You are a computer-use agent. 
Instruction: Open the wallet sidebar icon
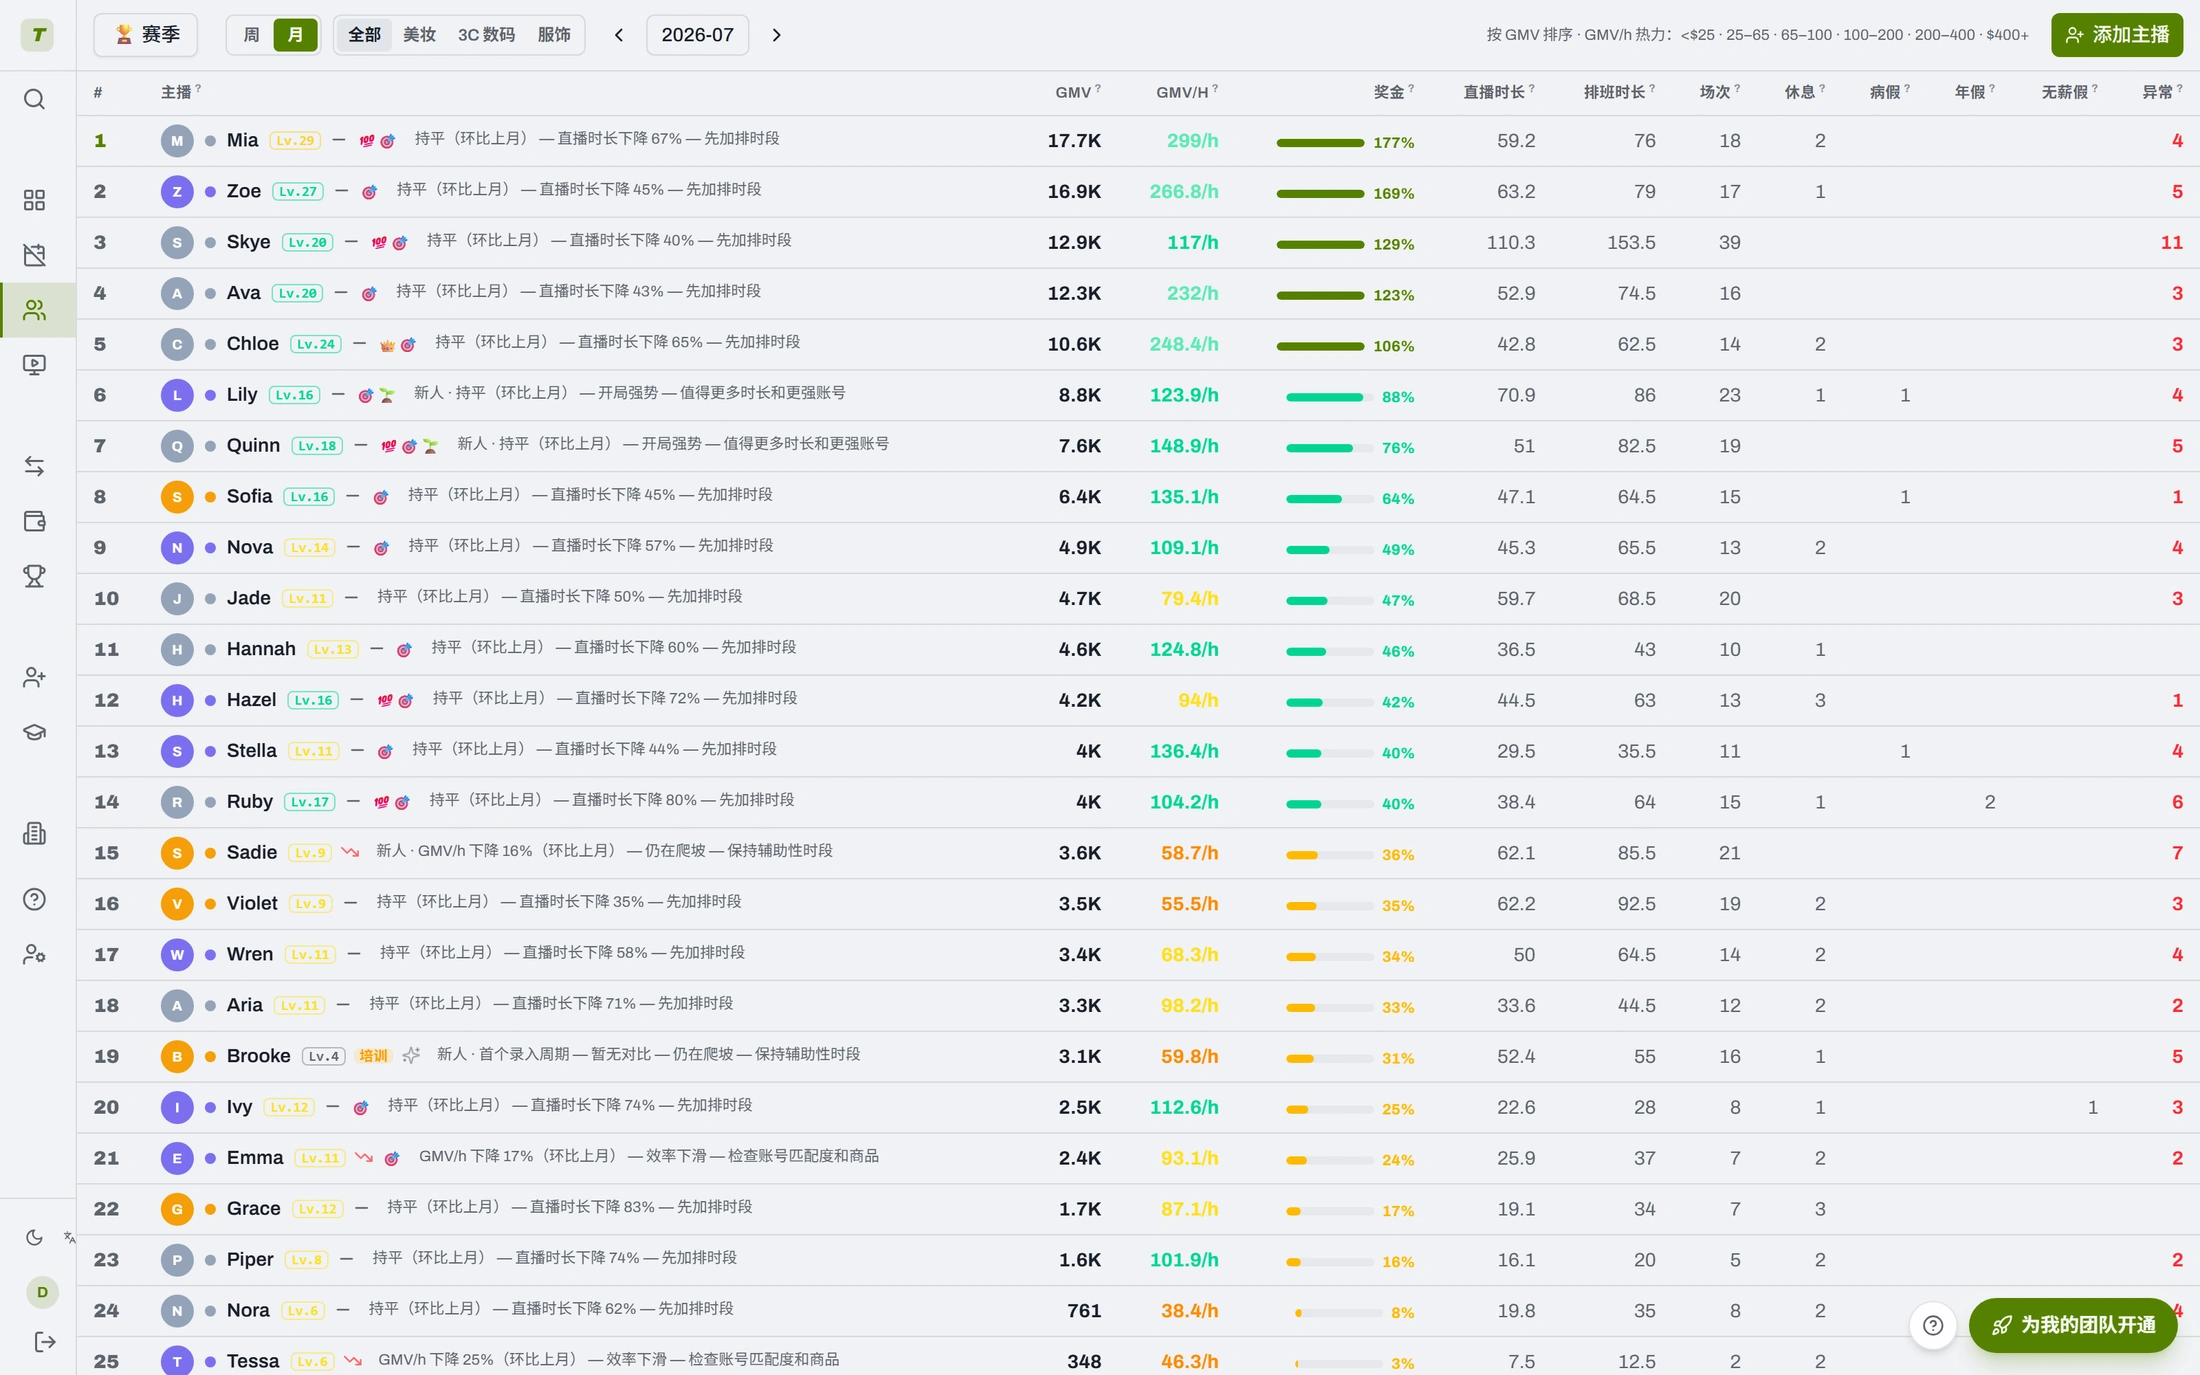(34, 521)
